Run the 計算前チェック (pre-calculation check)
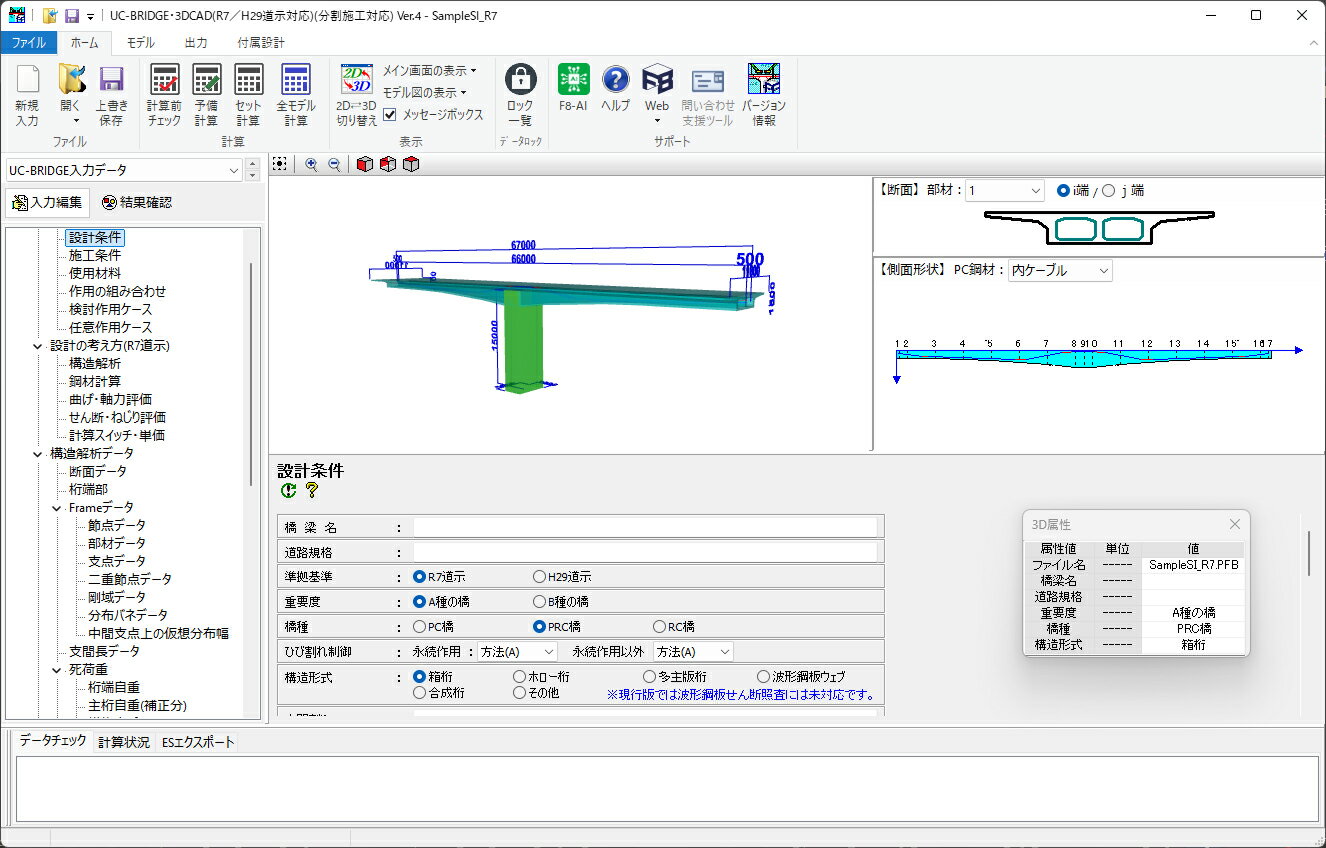Screen dimensions: 1326x848 pyautogui.click(x=163, y=95)
